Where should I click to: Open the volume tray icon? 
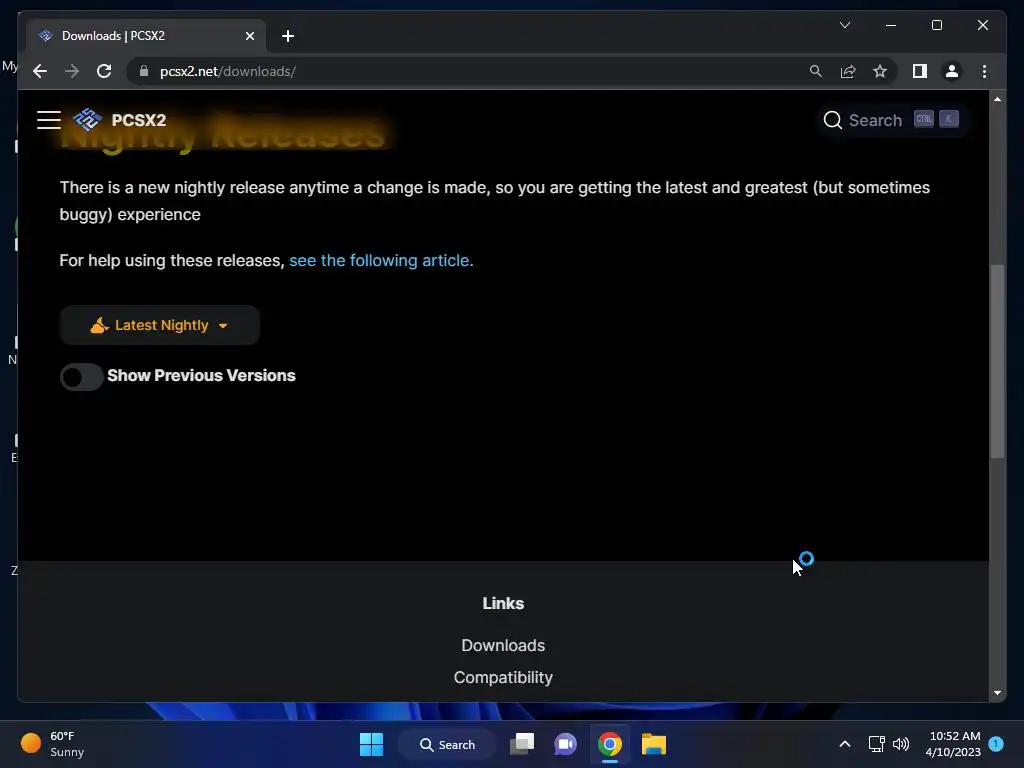pos(901,744)
